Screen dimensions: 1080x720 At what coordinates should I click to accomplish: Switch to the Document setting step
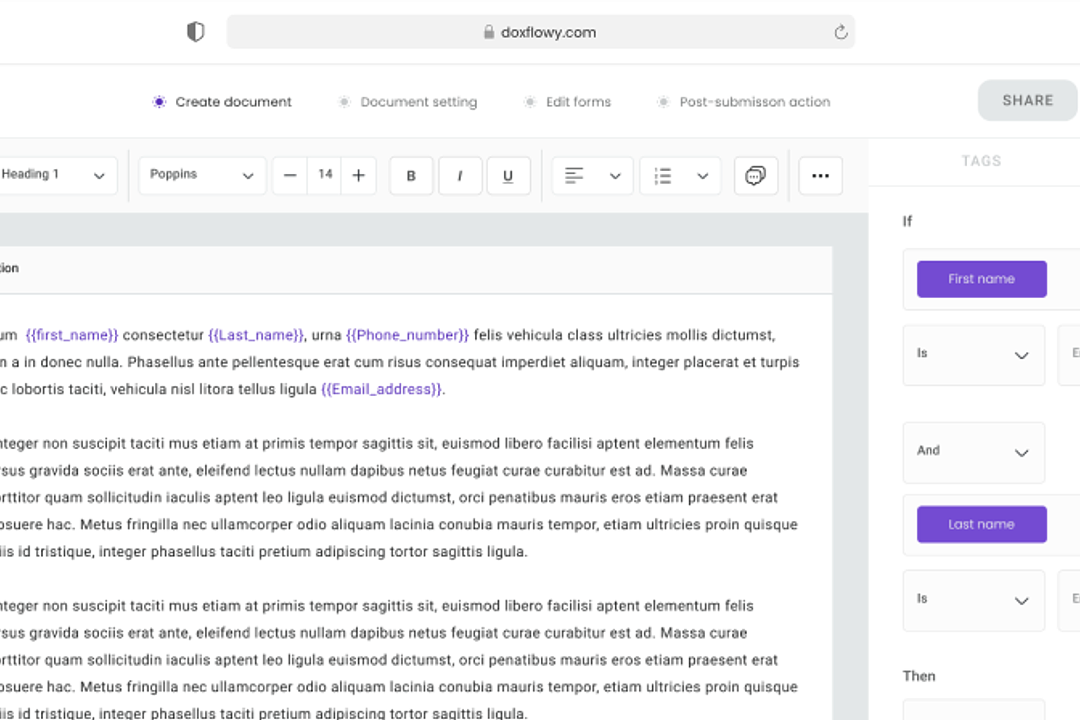pos(418,102)
